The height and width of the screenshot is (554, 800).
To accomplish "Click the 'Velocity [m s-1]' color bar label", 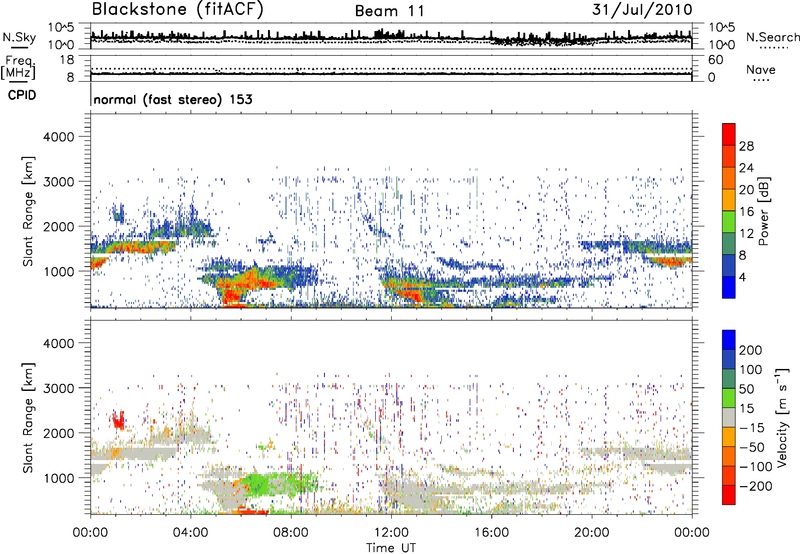I will click(x=782, y=417).
